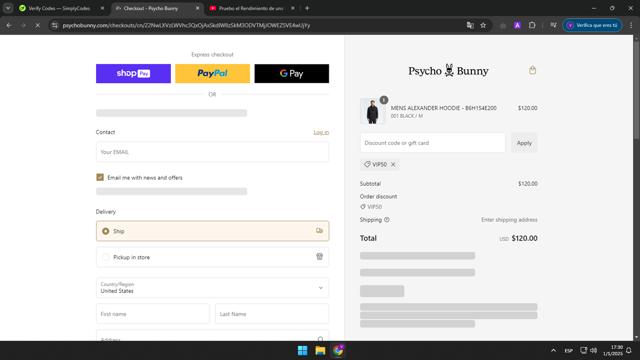Open a new browser tab
Screen dimensions: 640x360
pos(307,8)
